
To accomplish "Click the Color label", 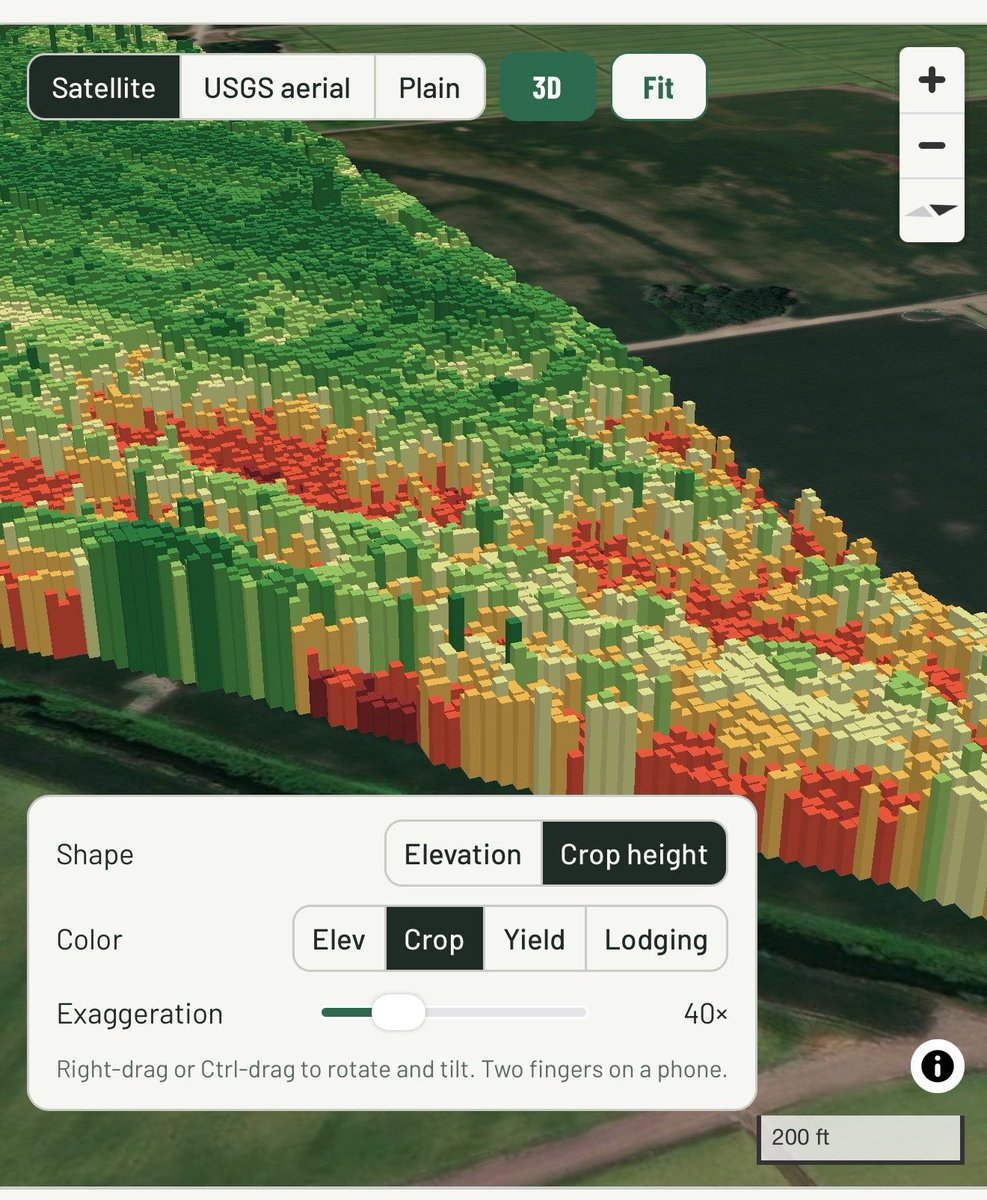I will click(90, 940).
